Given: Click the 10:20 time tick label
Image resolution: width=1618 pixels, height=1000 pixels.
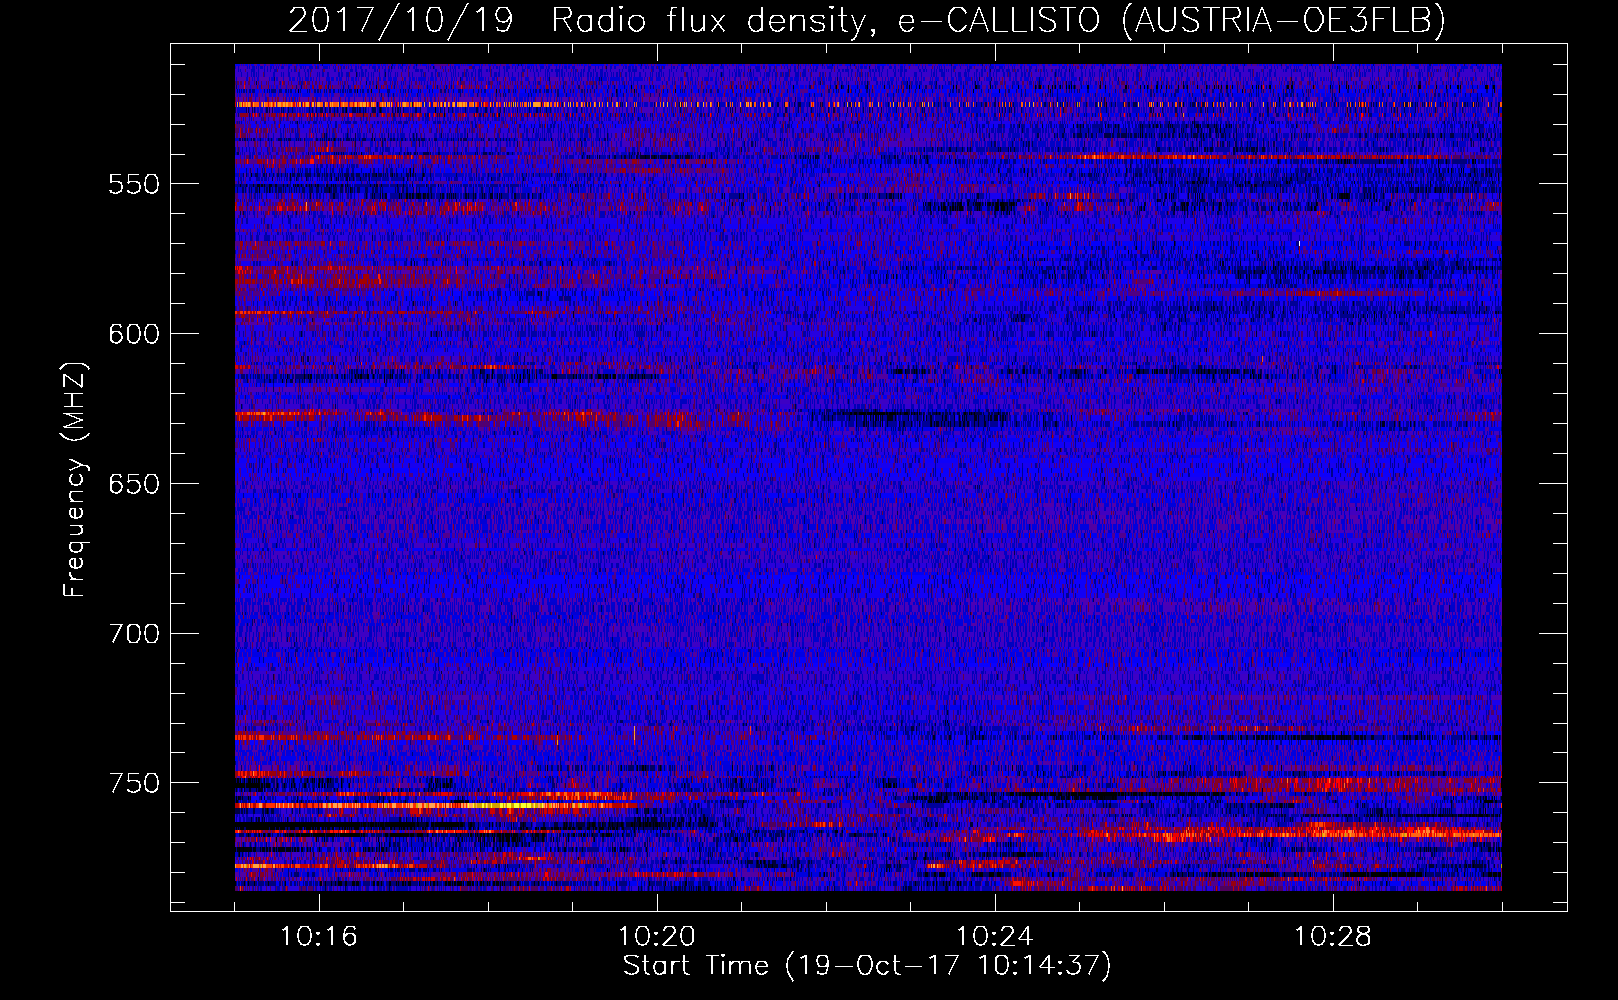Looking at the screenshot, I should (x=657, y=937).
